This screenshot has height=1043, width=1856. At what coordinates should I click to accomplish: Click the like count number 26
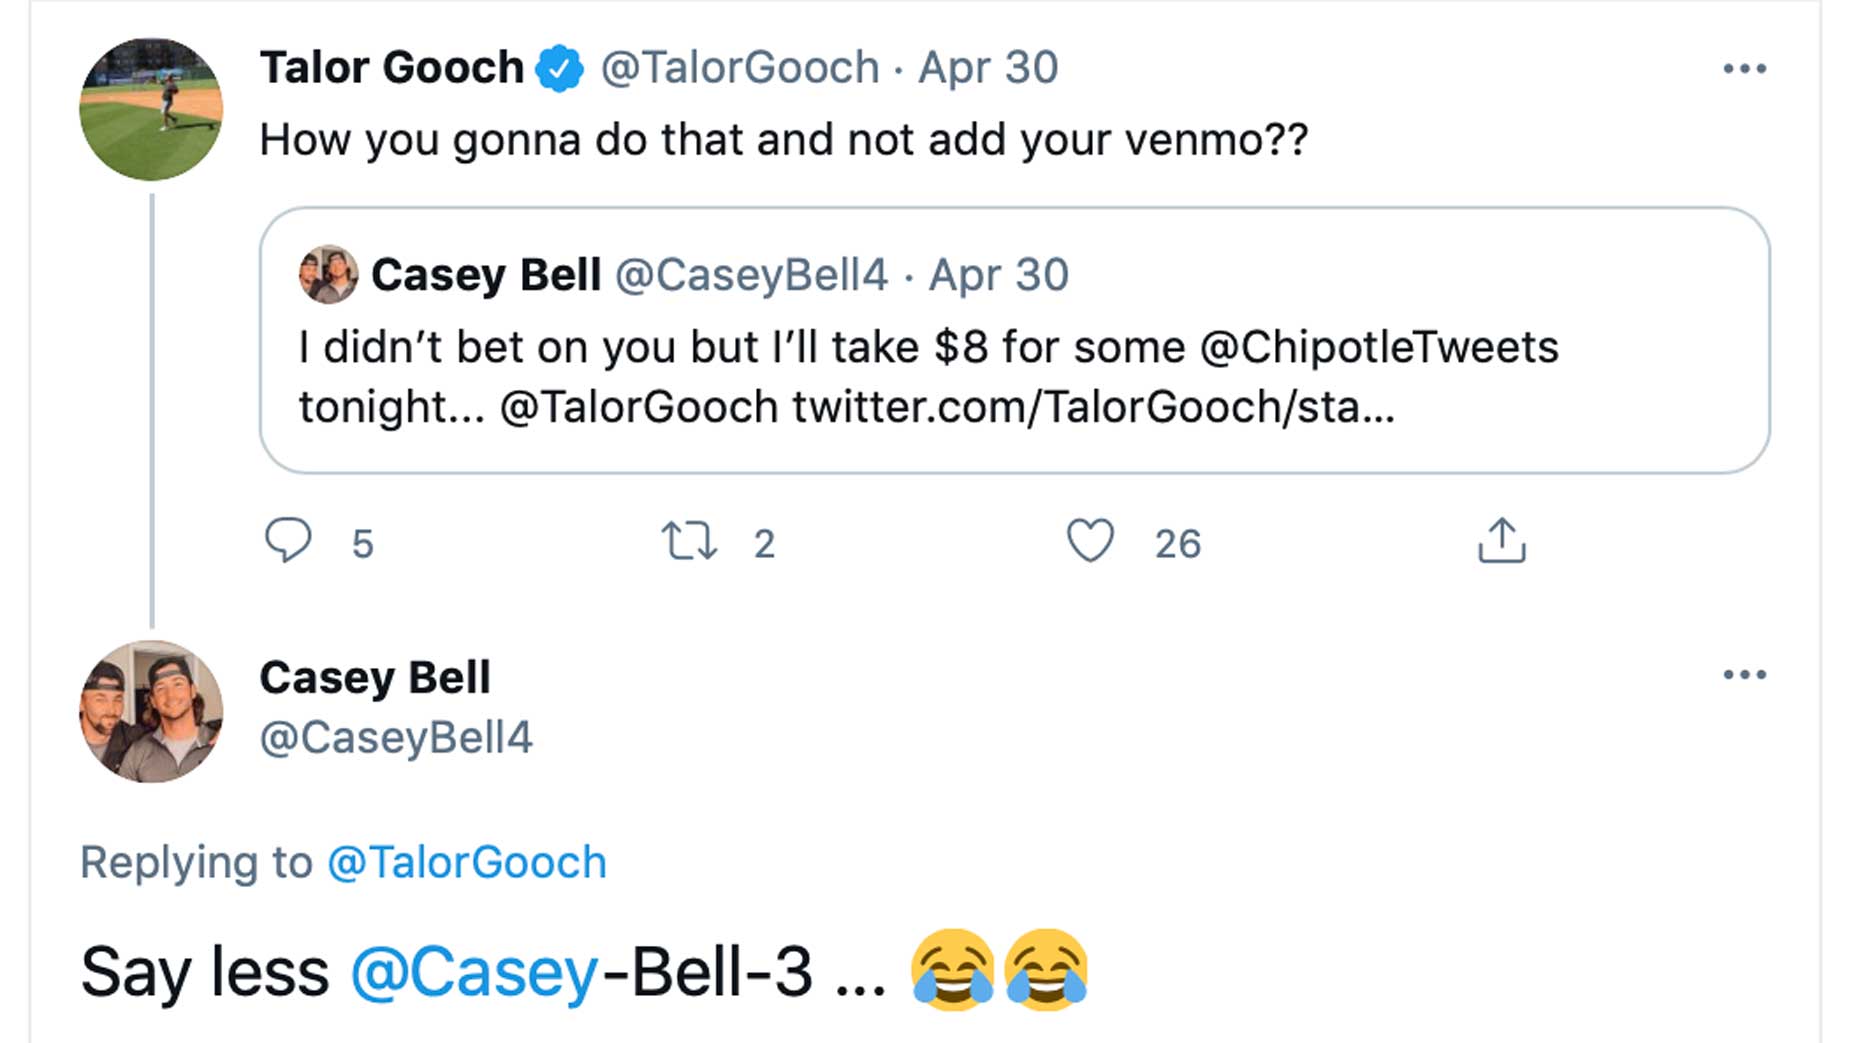click(x=1177, y=544)
